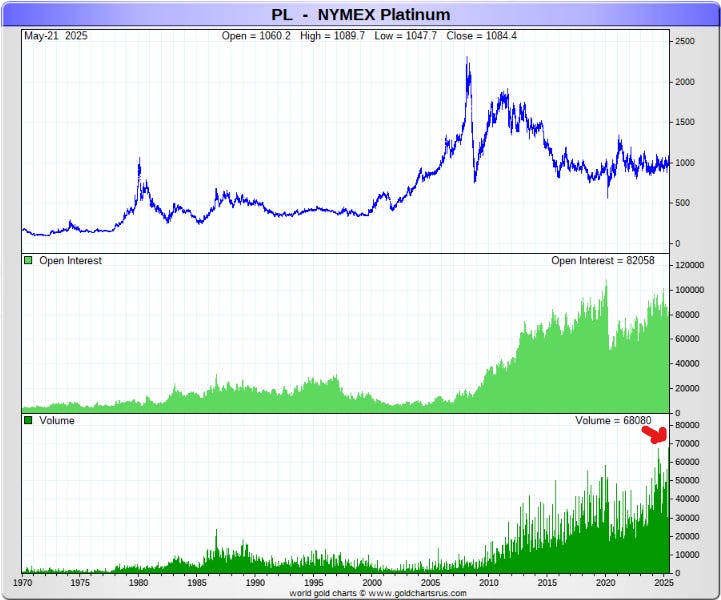Click the Low = 1047.7 value
The height and width of the screenshot is (600, 721).
(406, 36)
